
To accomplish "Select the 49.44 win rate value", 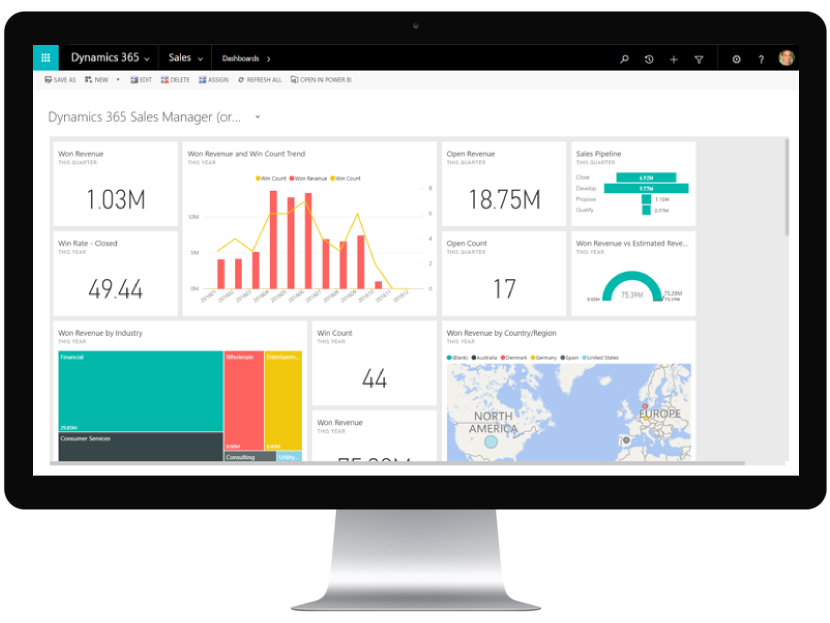I will [x=115, y=289].
